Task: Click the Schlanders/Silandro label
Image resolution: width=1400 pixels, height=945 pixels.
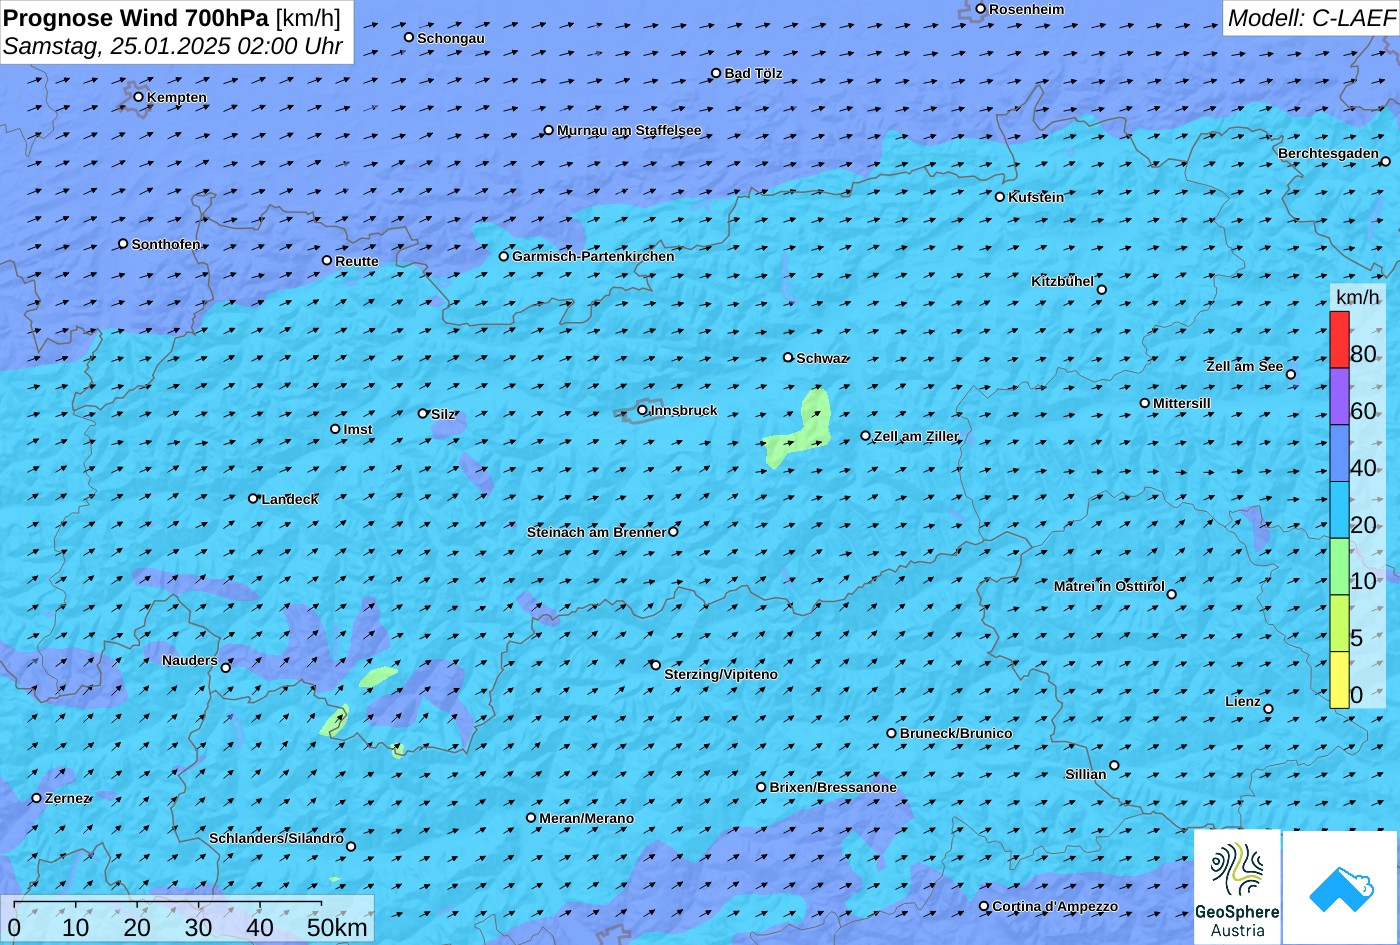Action: [x=276, y=838]
